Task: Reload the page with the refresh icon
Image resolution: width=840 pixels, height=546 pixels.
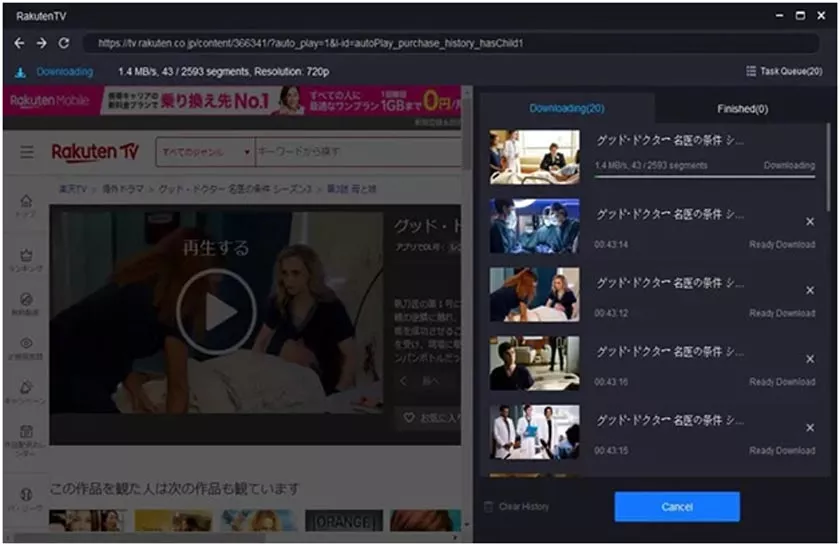Action: 64,43
